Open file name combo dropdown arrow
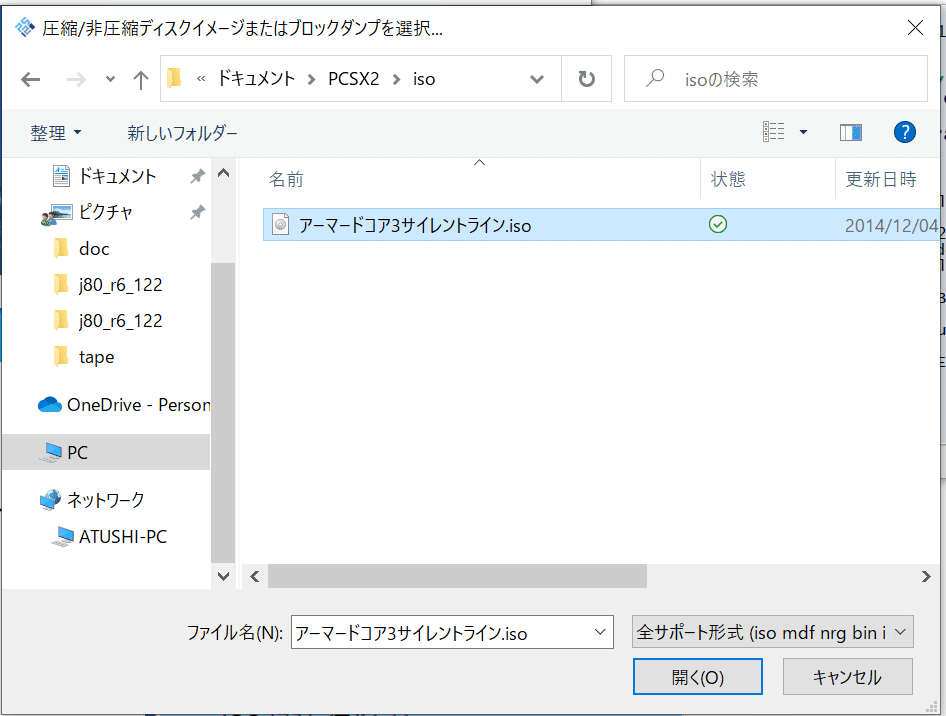The width and height of the screenshot is (946, 716). coord(600,632)
